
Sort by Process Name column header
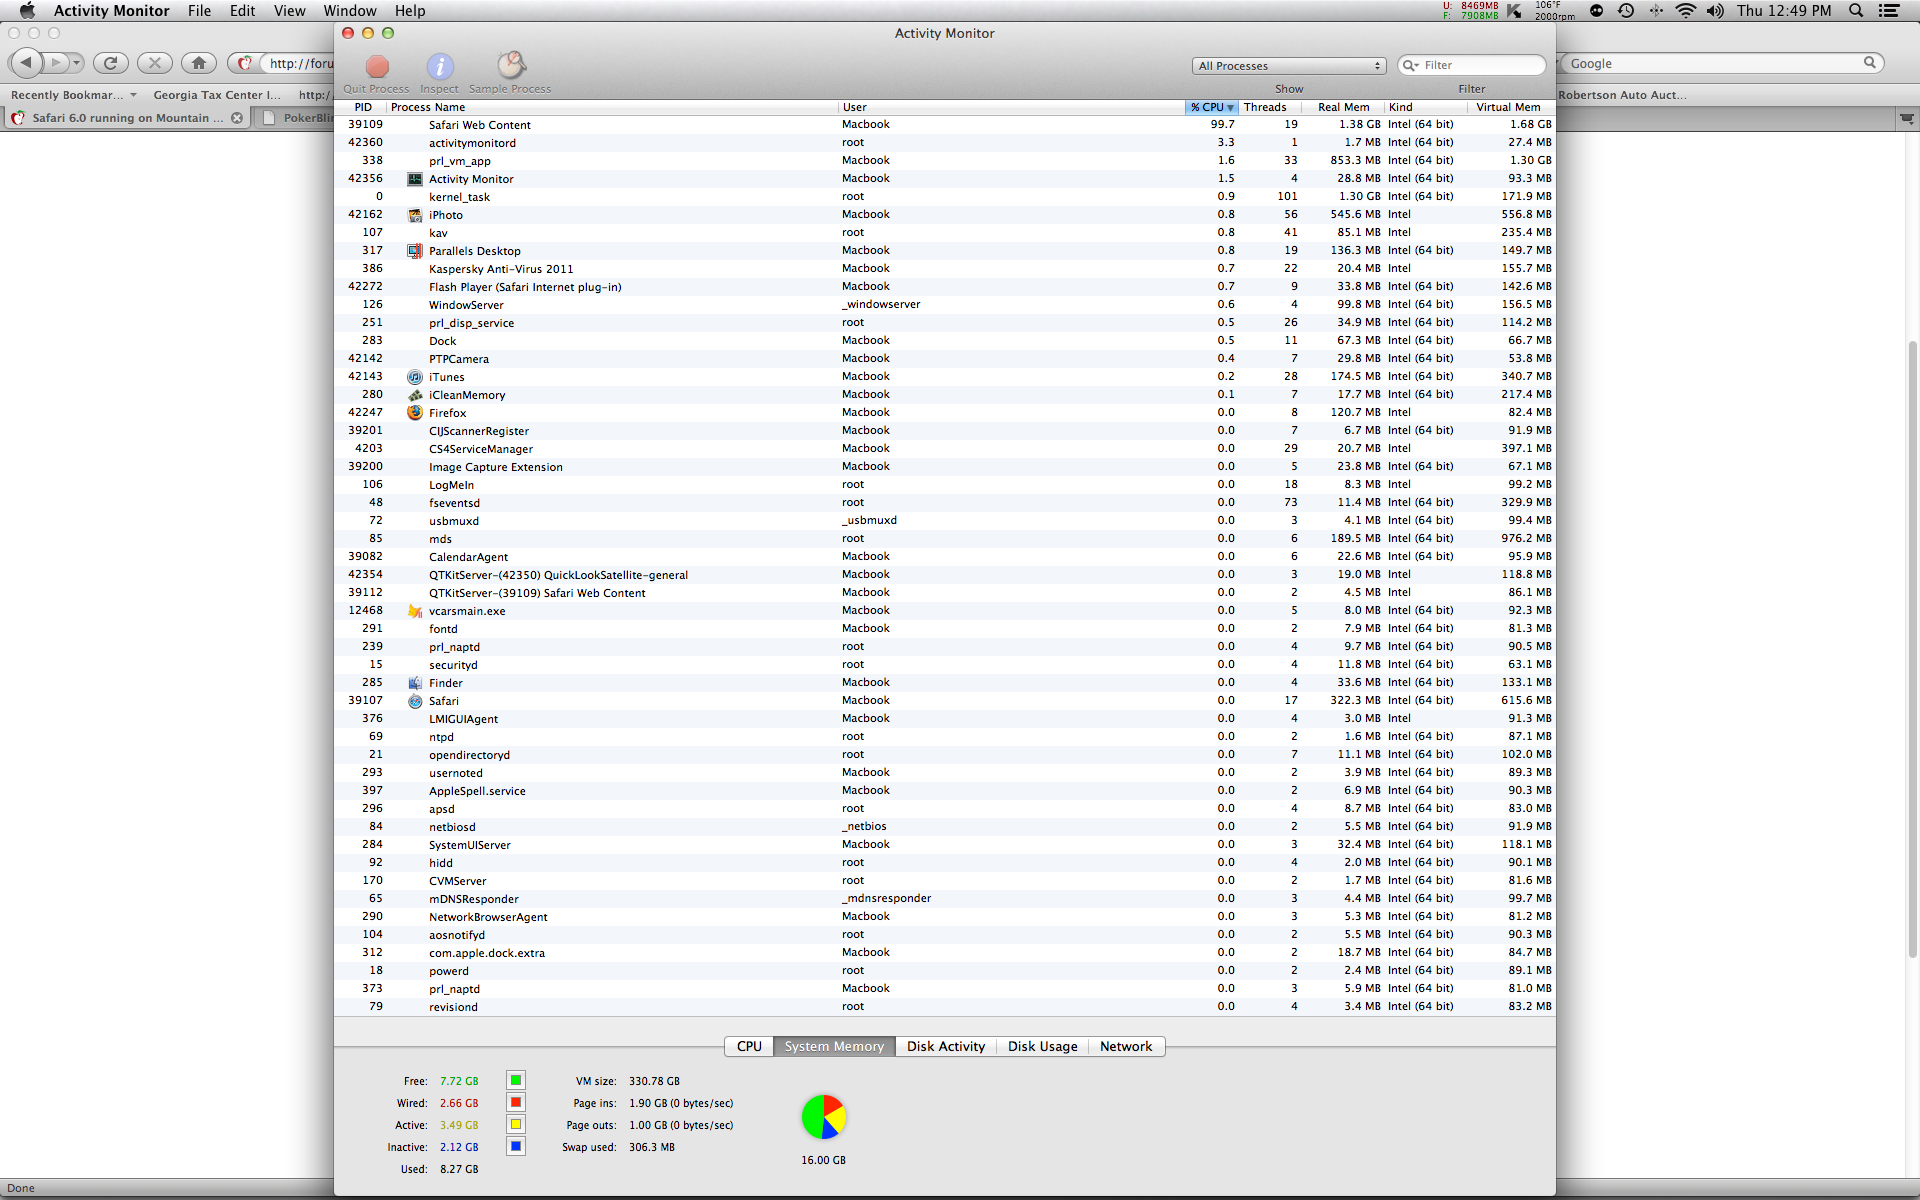(x=612, y=107)
